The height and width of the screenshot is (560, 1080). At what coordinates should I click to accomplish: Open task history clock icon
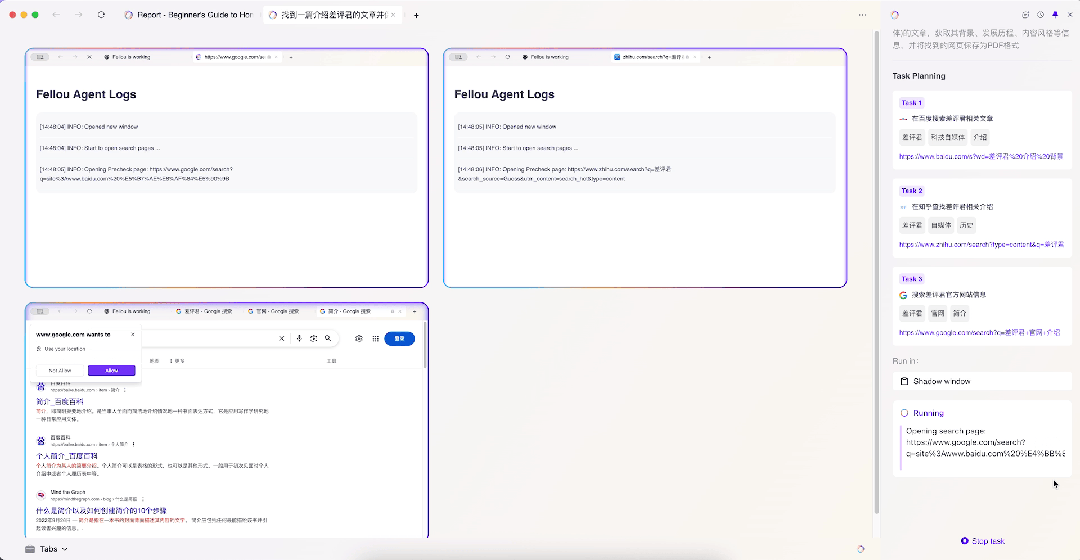[1040, 14]
